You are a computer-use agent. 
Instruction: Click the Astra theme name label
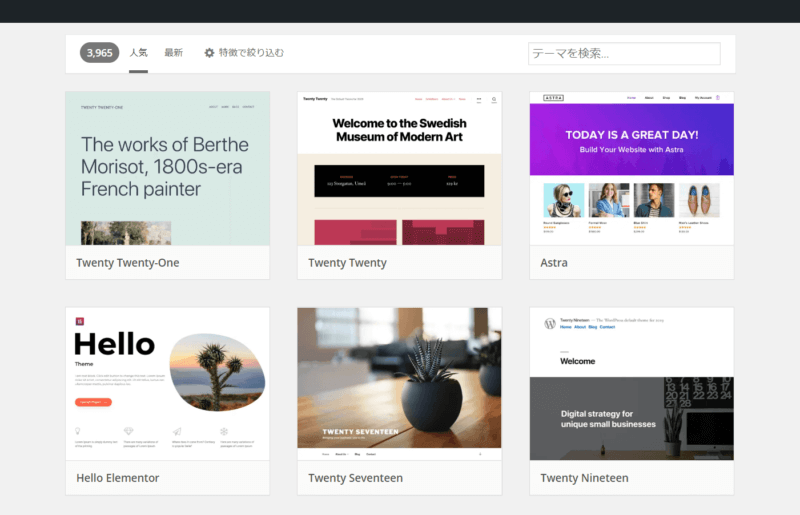[x=554, y=263]
